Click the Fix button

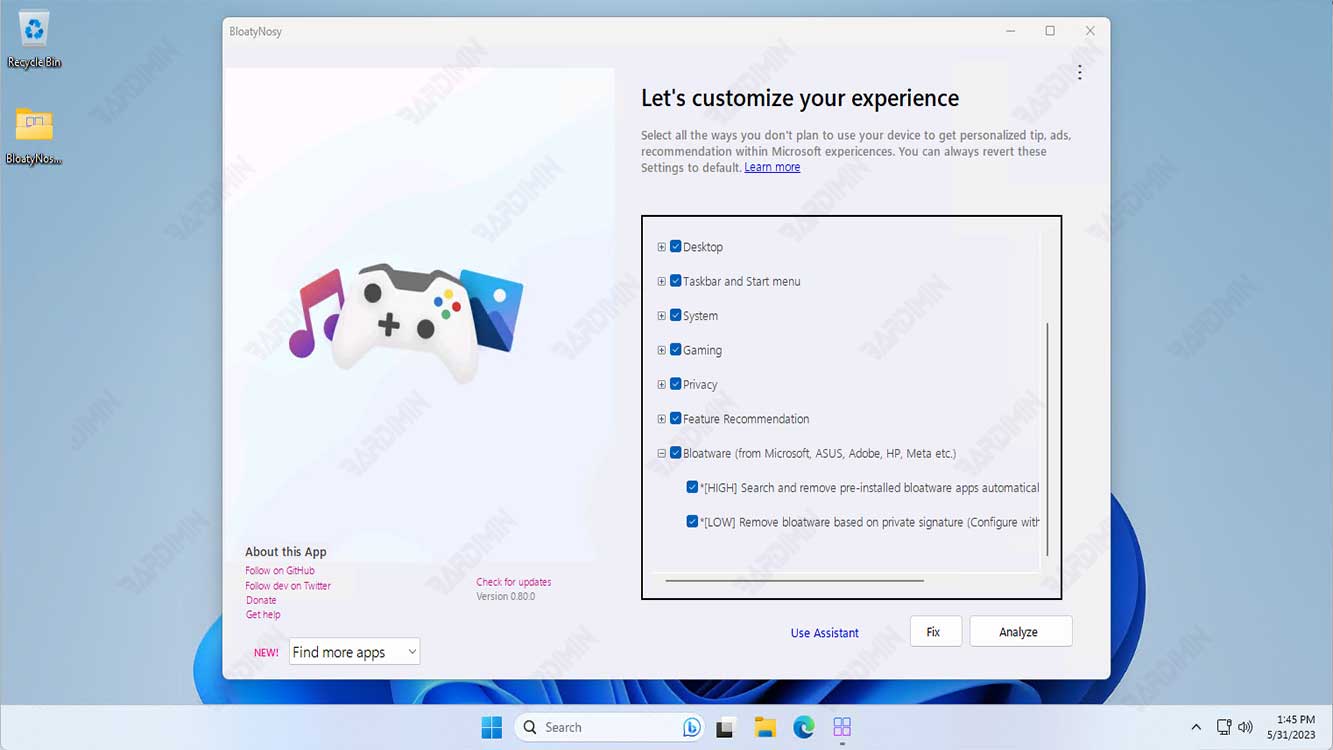click(936, 632)
